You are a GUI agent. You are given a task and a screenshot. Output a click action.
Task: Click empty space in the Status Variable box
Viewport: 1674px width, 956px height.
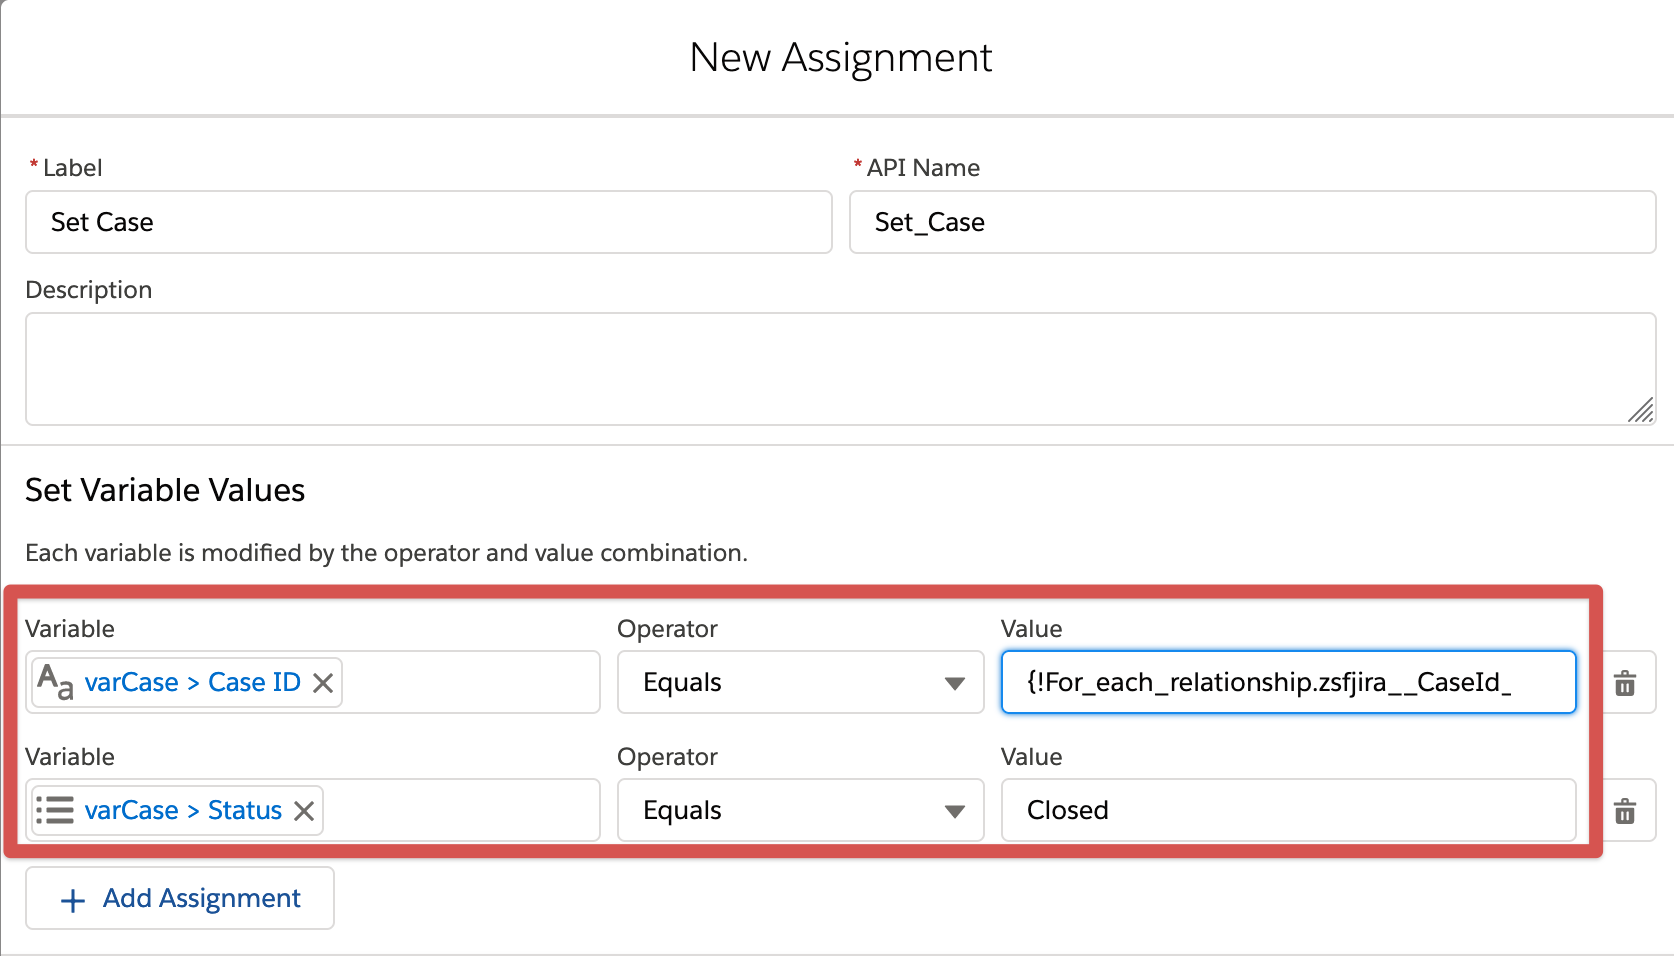(460, 811)
